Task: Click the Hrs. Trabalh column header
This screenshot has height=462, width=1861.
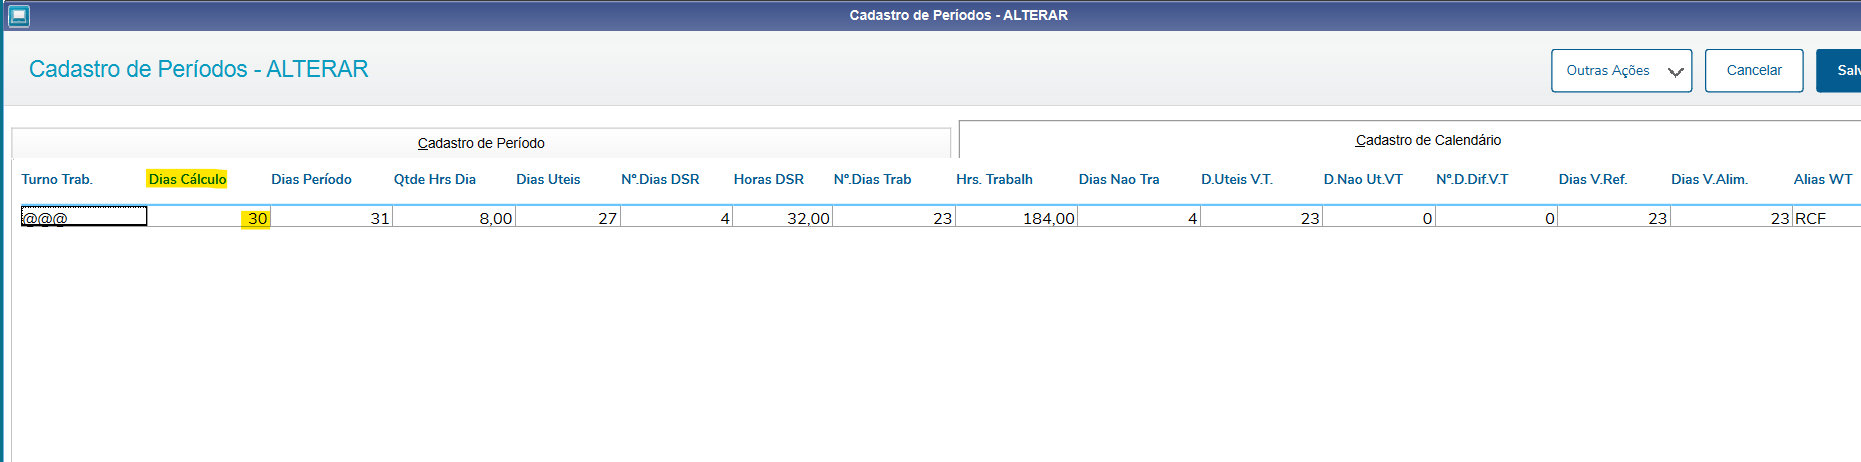Action: tap(994, 179)
